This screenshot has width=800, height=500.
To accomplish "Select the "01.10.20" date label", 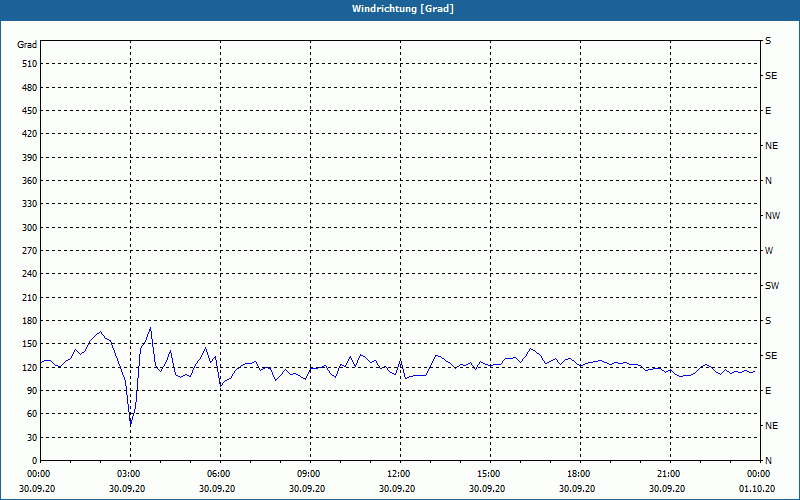I will [x=757, y=489].
